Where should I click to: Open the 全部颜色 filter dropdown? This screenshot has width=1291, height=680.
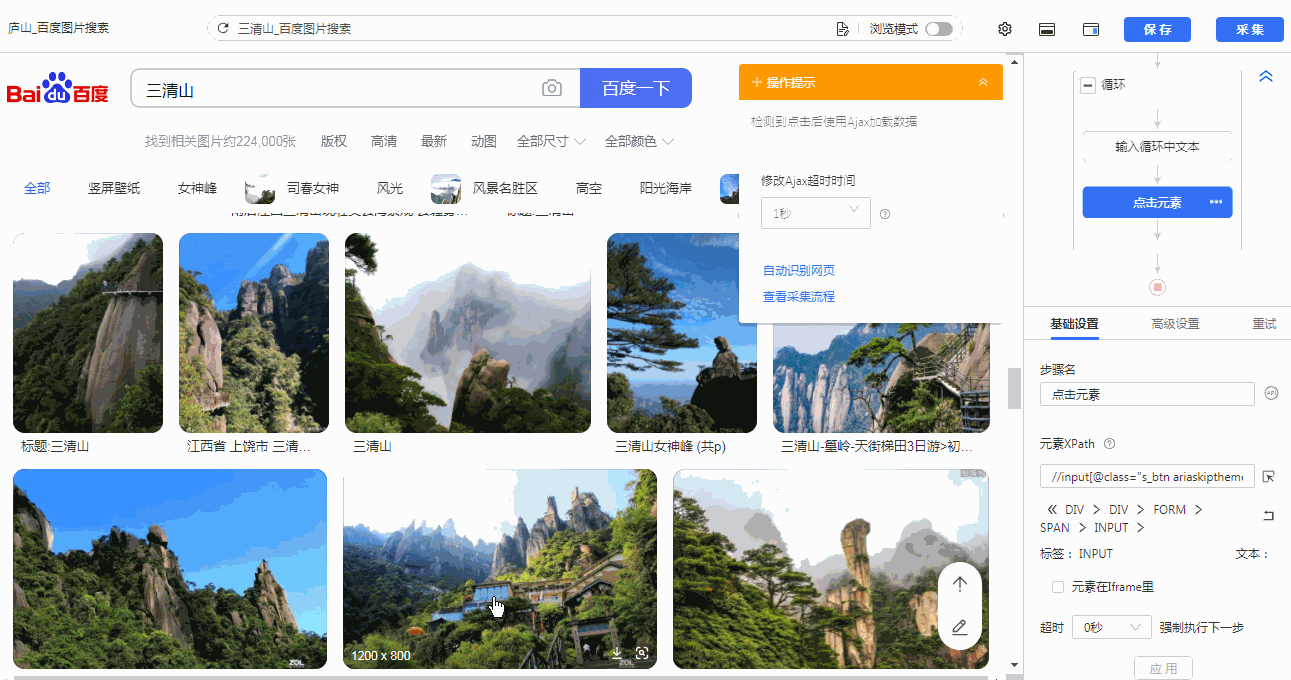pyautogui.click(x=639, y=142)
